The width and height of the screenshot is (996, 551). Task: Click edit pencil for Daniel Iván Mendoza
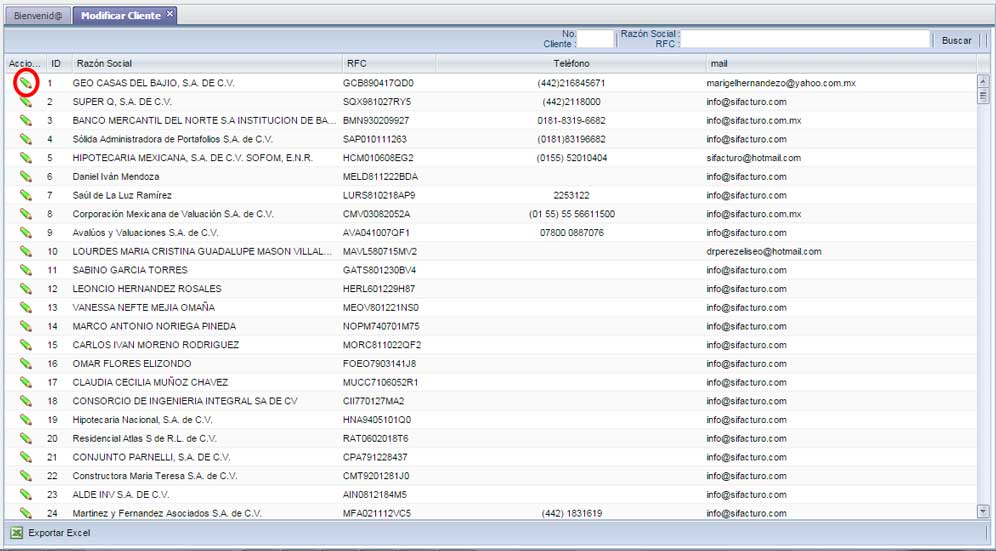26,177
